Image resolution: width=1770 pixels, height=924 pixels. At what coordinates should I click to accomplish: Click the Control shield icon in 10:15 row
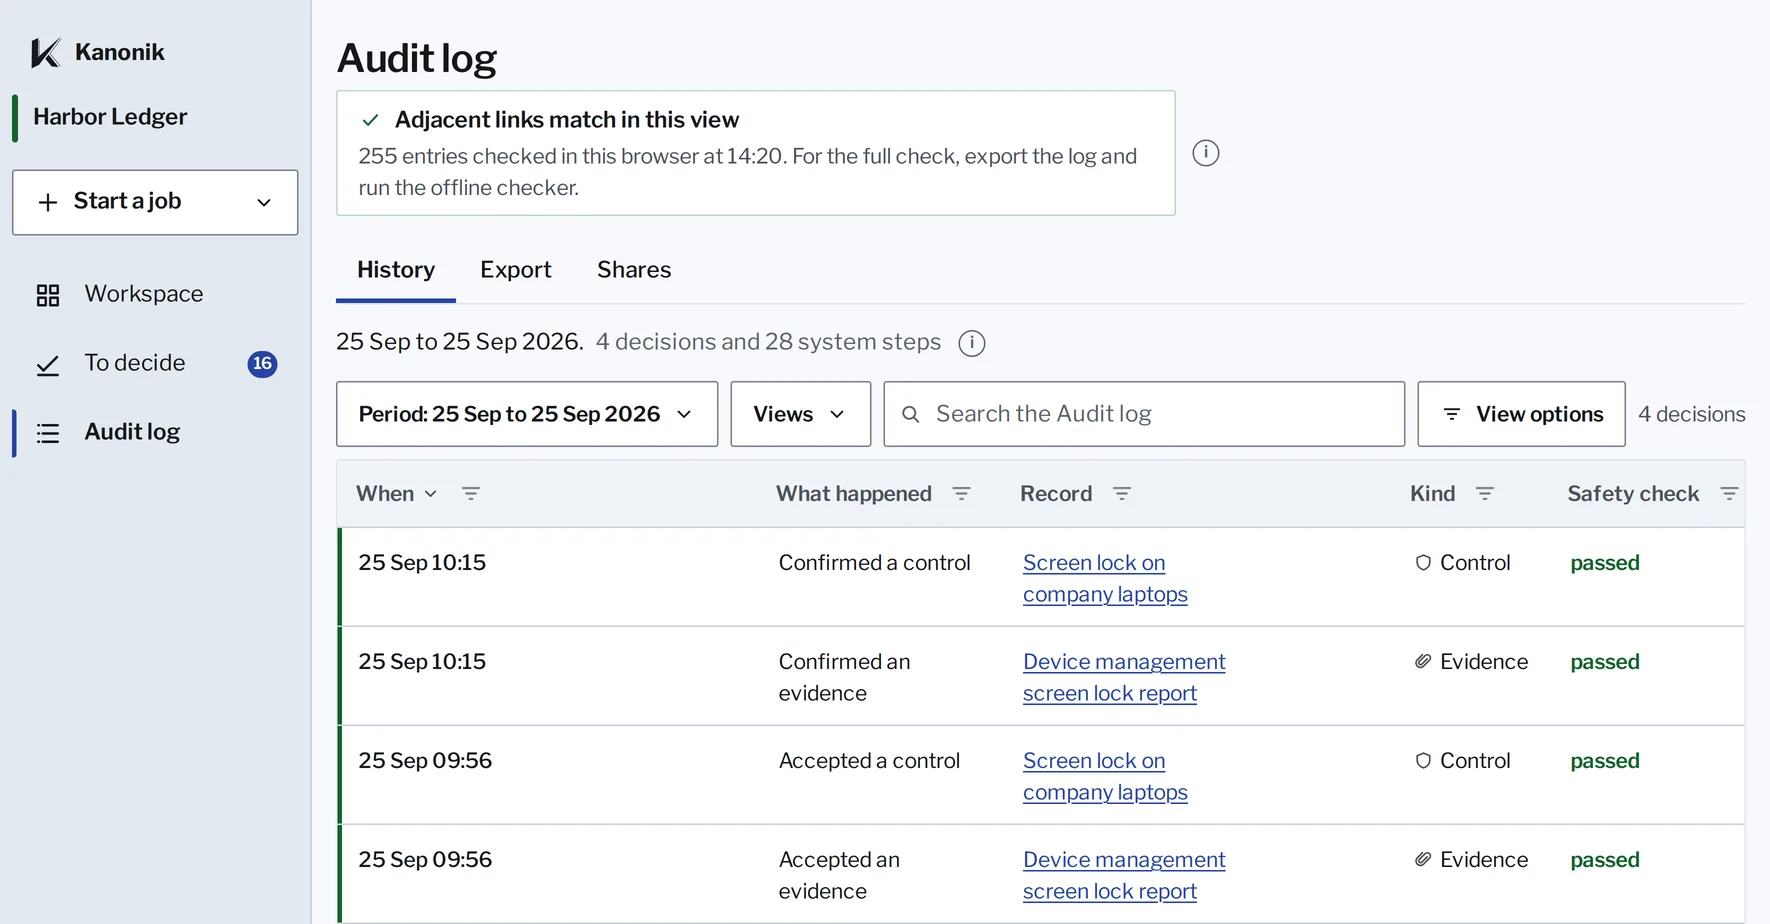tap(1423, 563)
